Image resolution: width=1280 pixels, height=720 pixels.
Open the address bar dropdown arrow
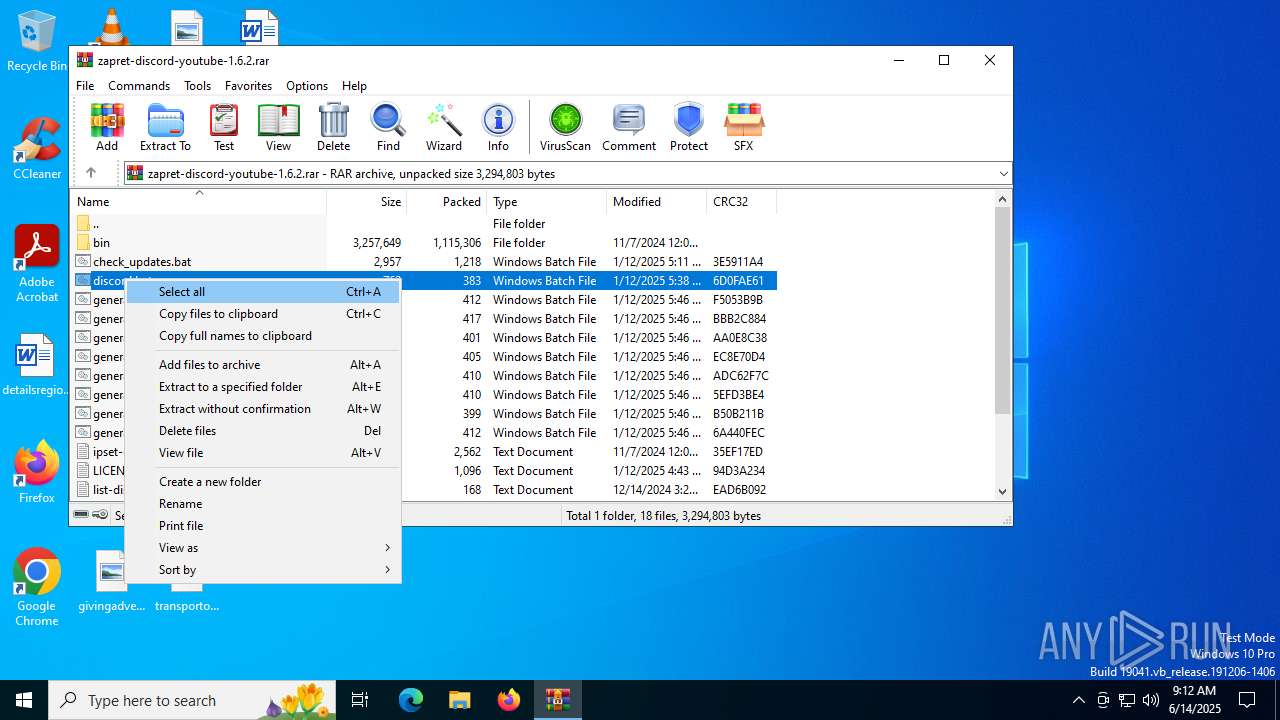(1003, 173)
